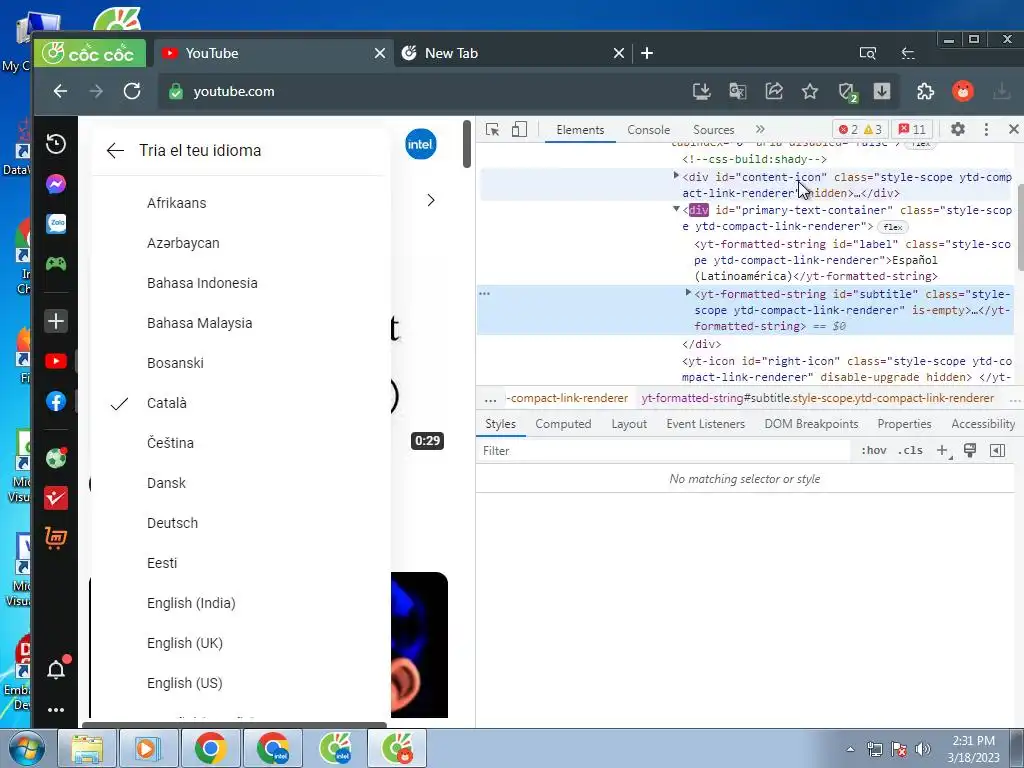
Task: Toggle the DevTools device toolbar
Action: [x=519, y=129]
